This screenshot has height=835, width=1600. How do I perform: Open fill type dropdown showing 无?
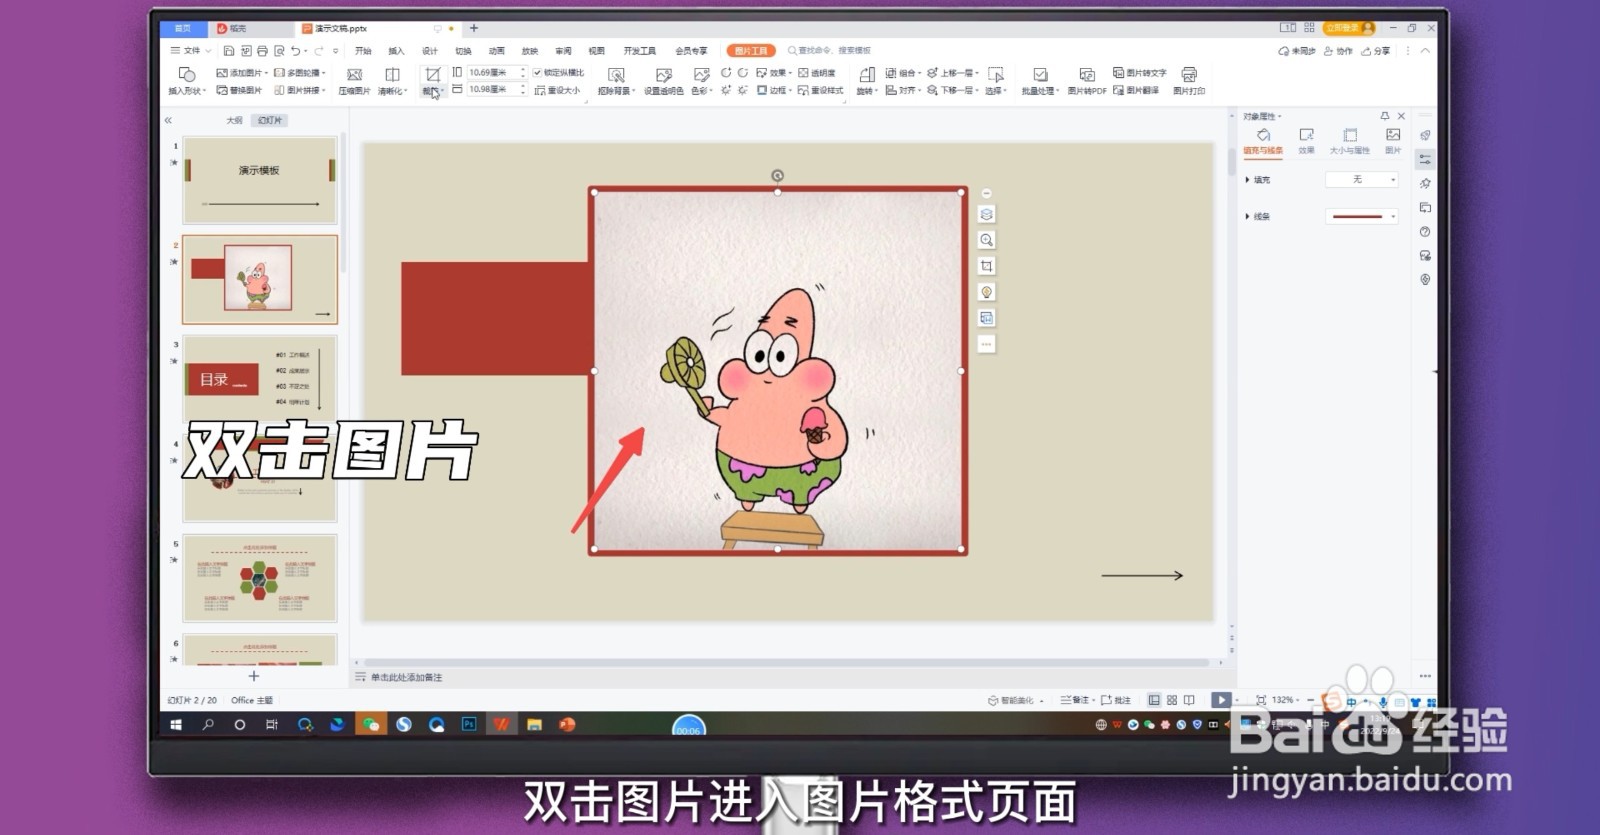(x=1361, y=180)
